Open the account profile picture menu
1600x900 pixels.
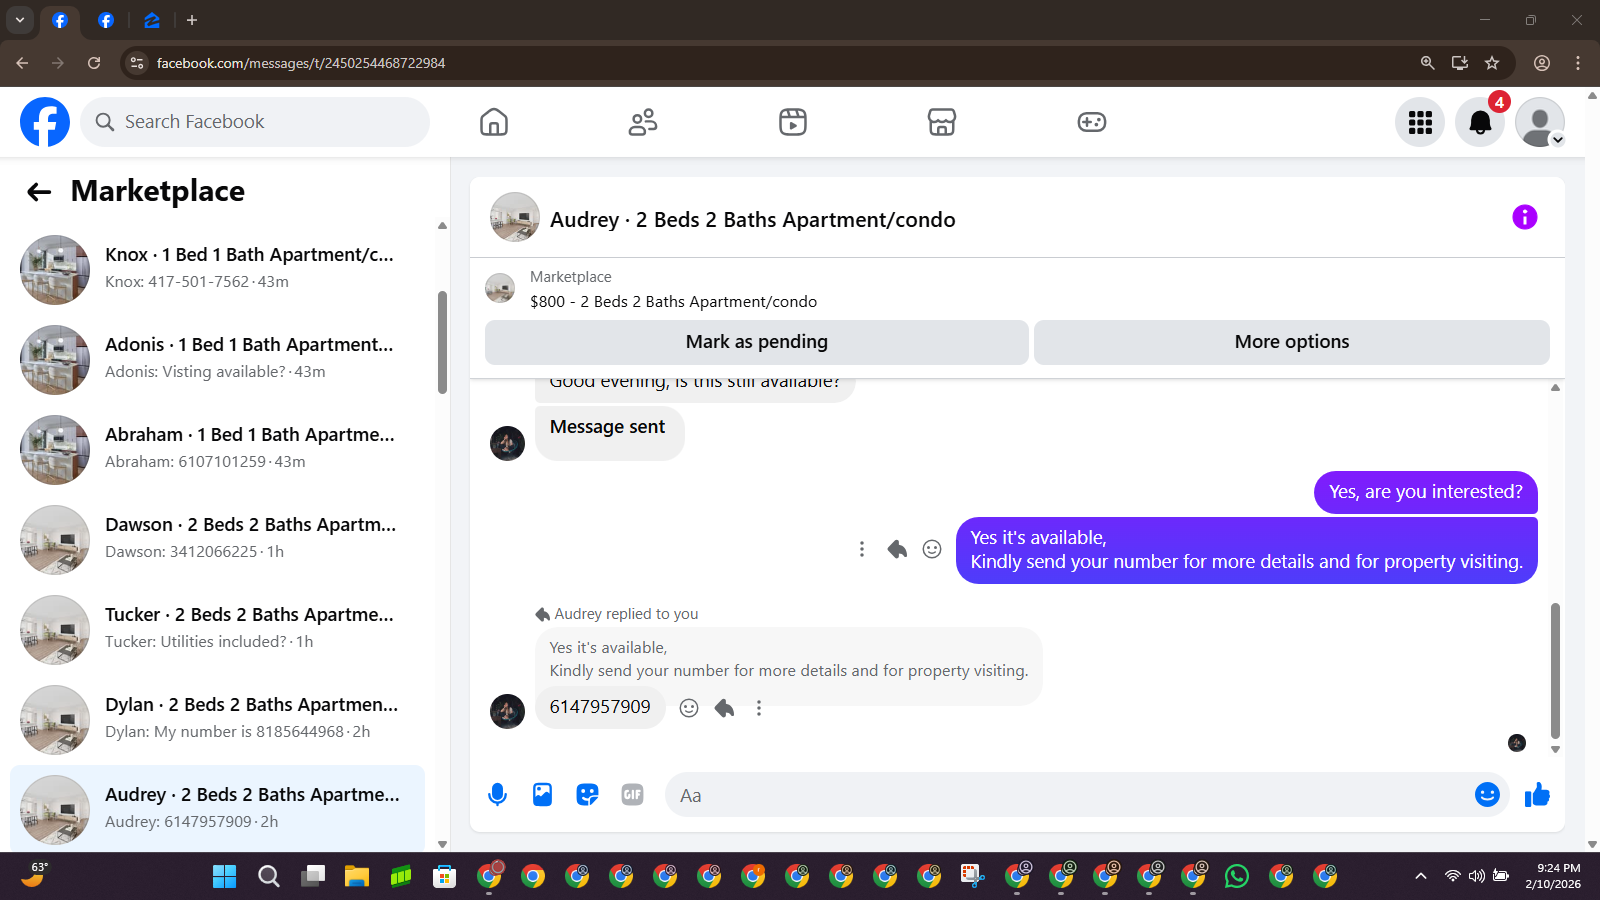coord(1540,122)
